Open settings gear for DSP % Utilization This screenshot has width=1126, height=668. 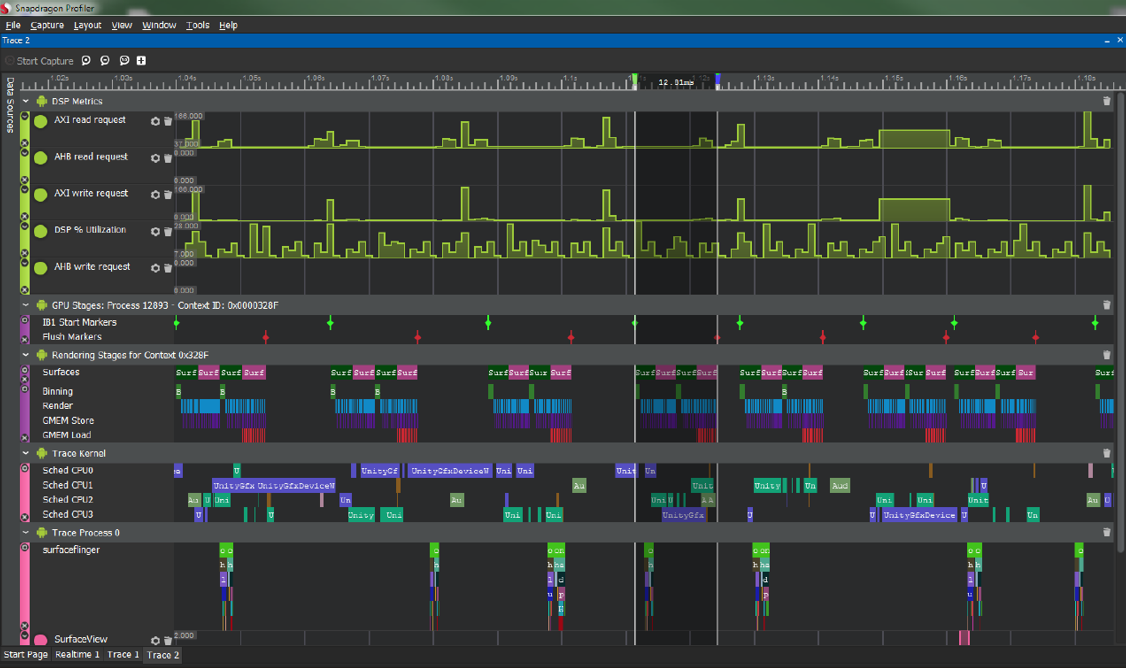pyautogui.click(x=155, y=231)
